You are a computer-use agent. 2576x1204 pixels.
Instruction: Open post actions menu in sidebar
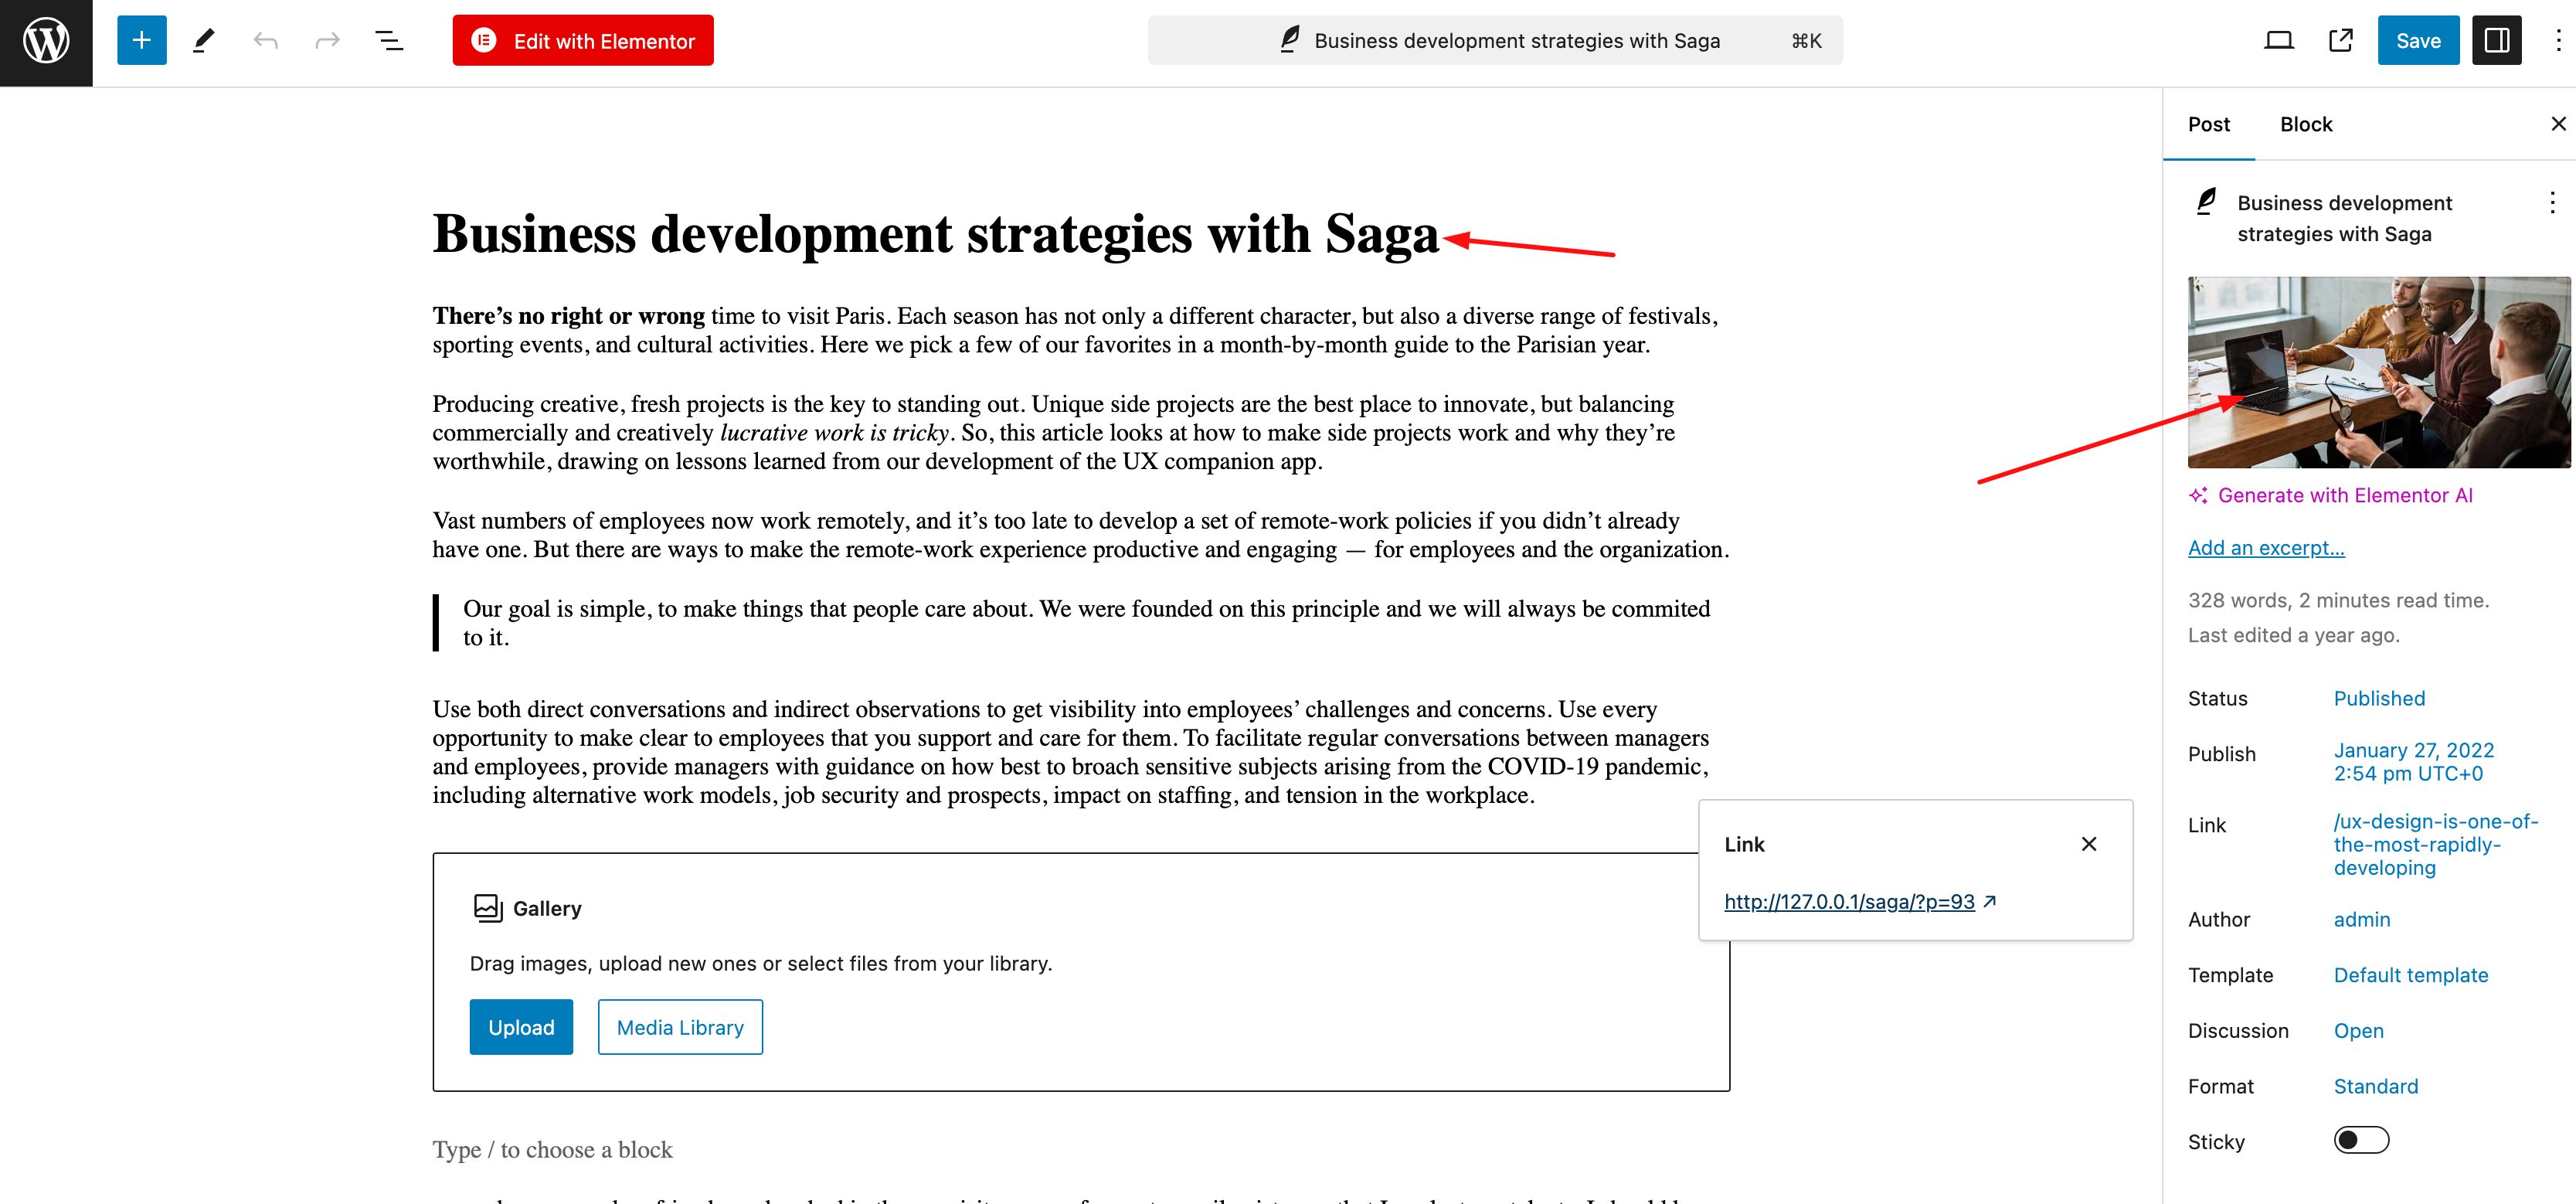click(2551, 203)
